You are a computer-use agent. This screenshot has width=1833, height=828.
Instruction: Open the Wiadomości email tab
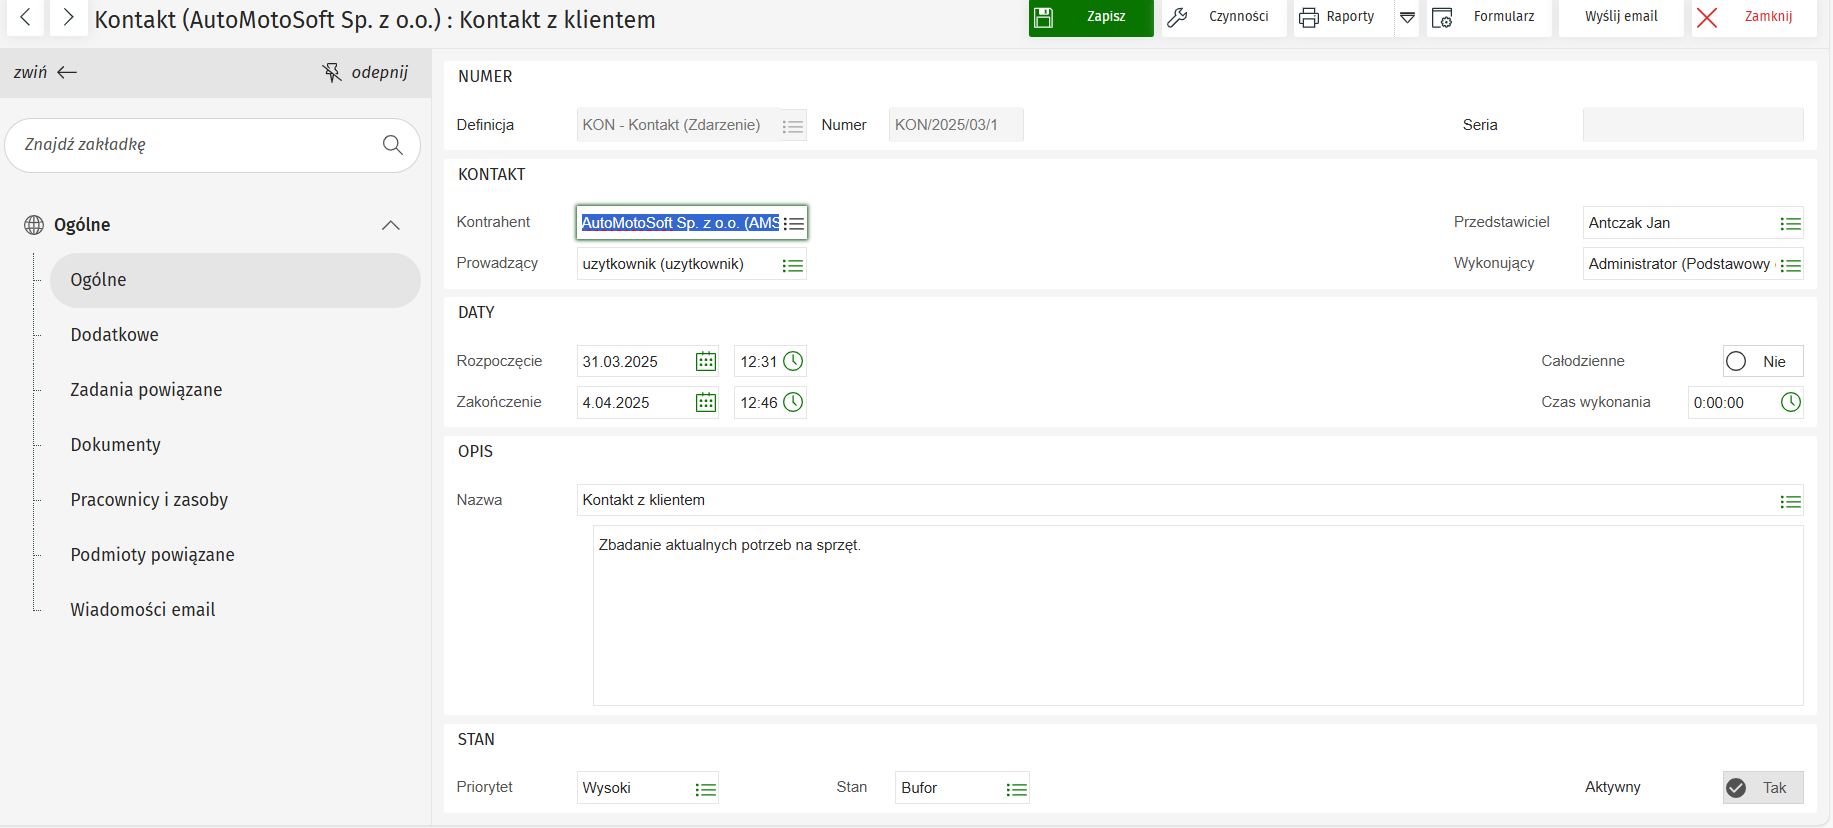click(142, 610)
